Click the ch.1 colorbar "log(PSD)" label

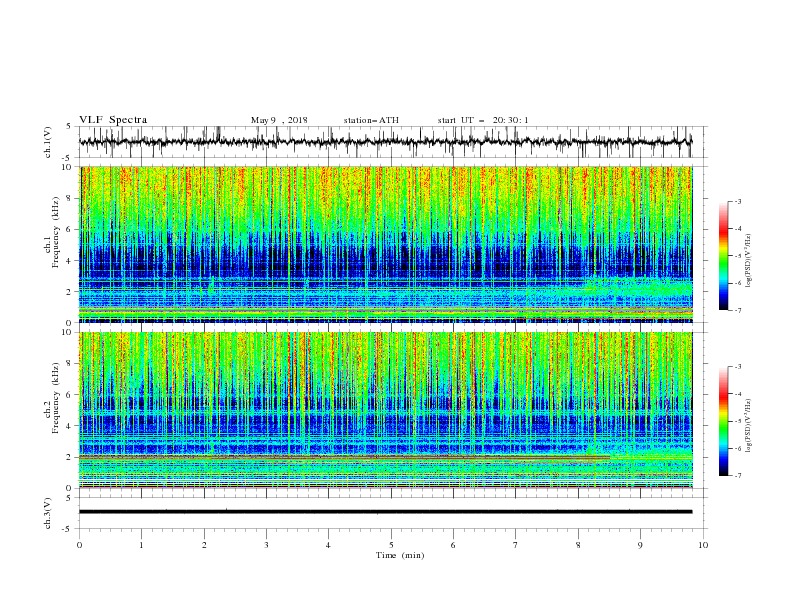point(749,261)
